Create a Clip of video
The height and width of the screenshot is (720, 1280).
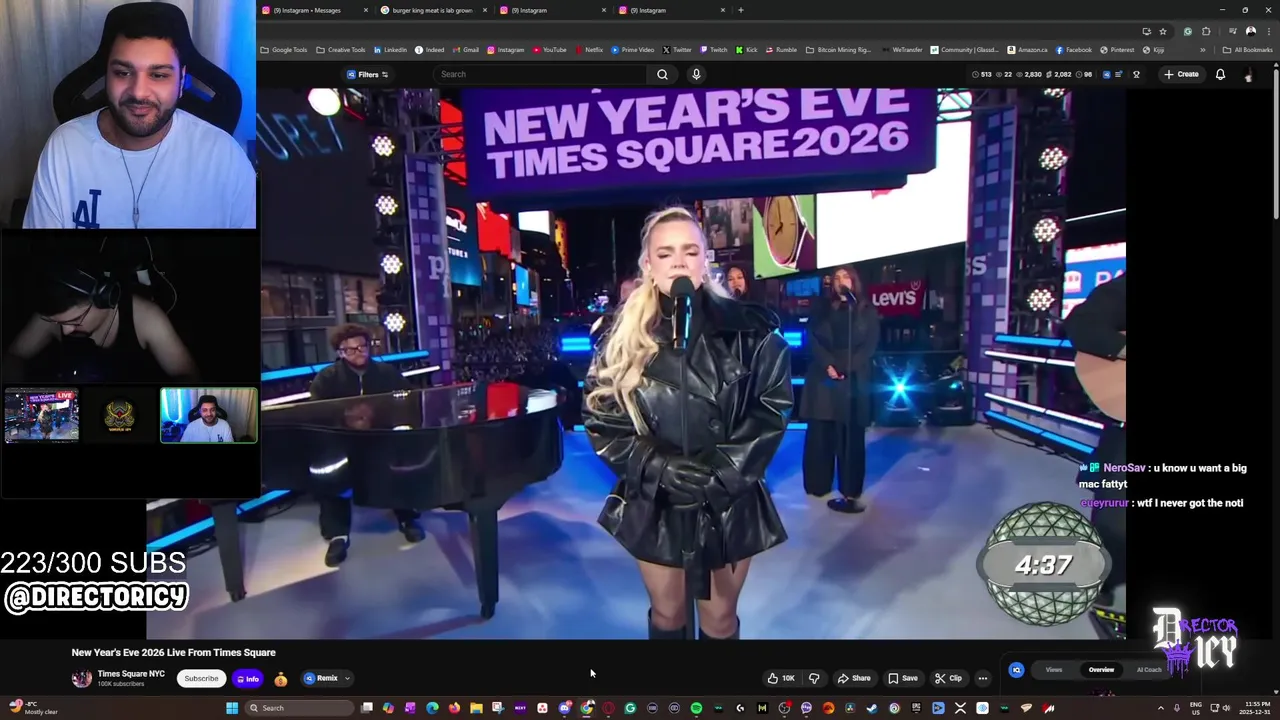click(x=948, y=678)
